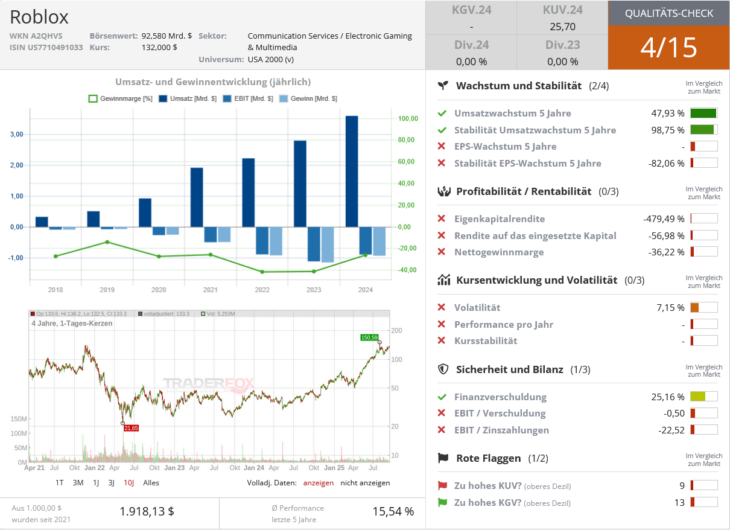The height and width of the screenshot is (530, 730).
Task: Click the Kurs value 132,000 $
Action: pyautogui.click(x=159, y=48)
